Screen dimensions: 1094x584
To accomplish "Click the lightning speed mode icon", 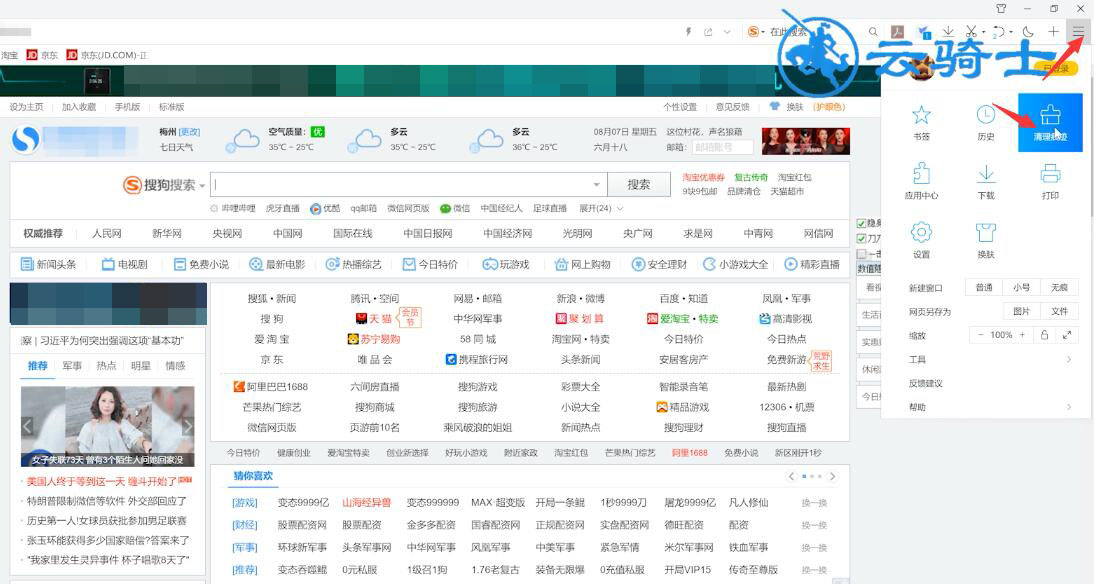I will click(x=688, y=31).
